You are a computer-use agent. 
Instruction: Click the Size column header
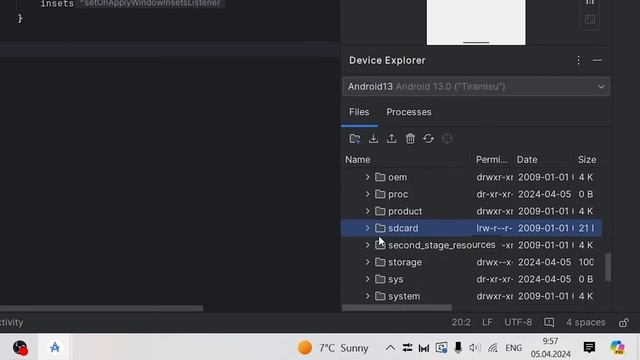587,160
